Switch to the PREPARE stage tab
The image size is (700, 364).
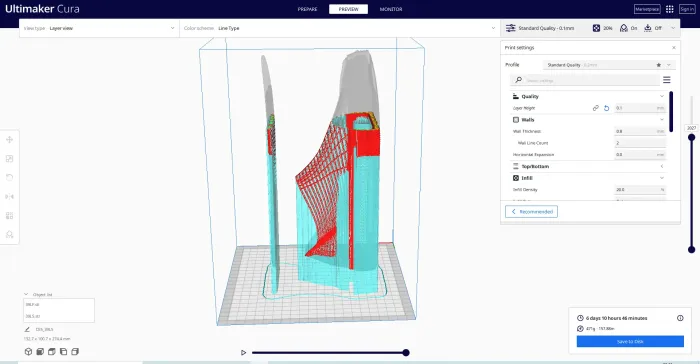(308, 9)
